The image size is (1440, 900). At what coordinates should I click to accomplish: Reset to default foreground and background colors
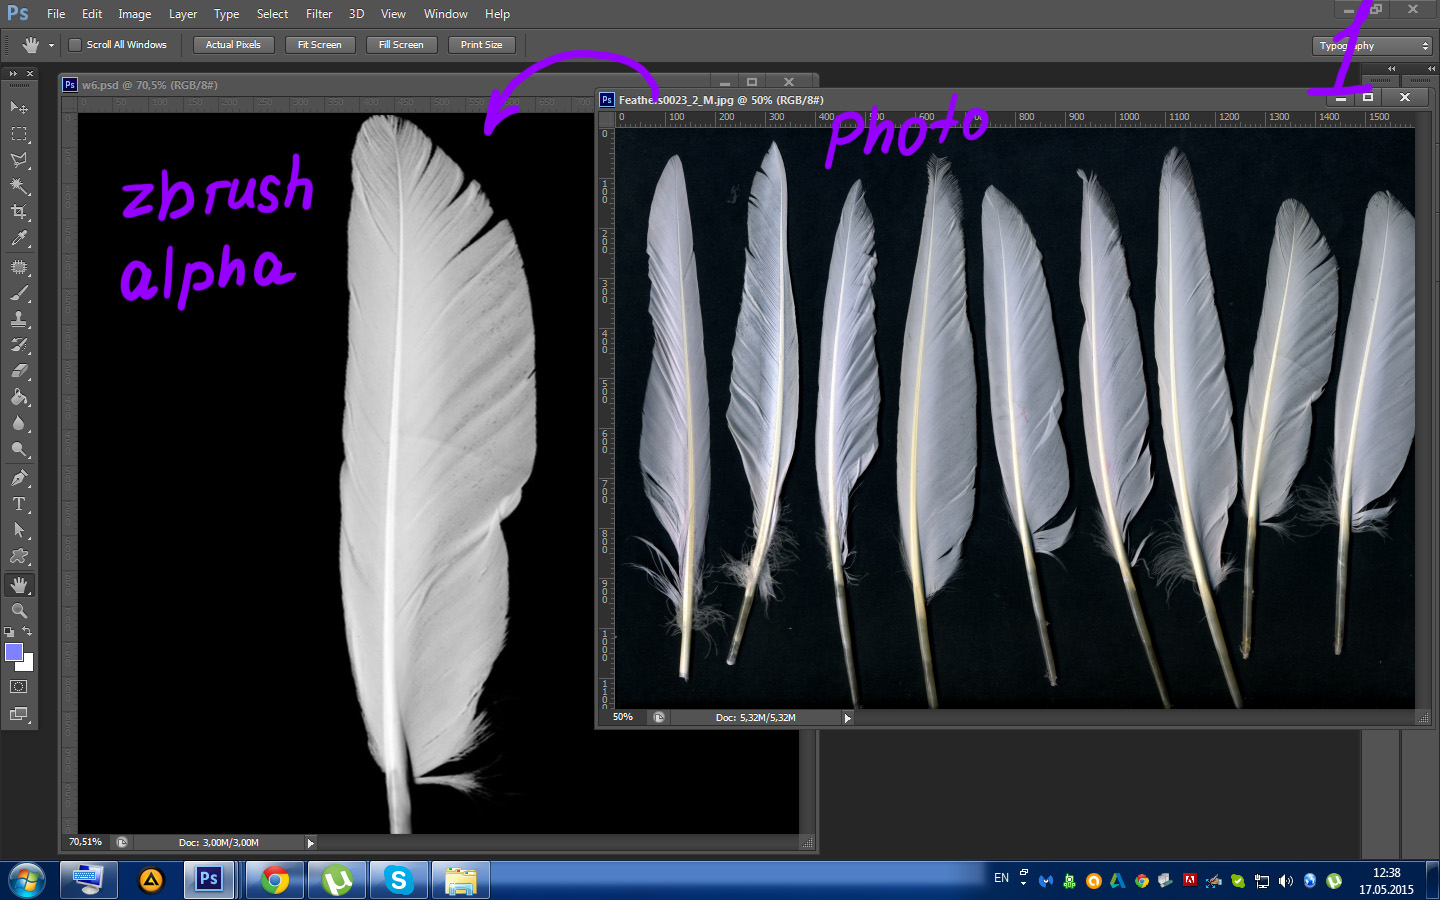[x=9, y=632]
